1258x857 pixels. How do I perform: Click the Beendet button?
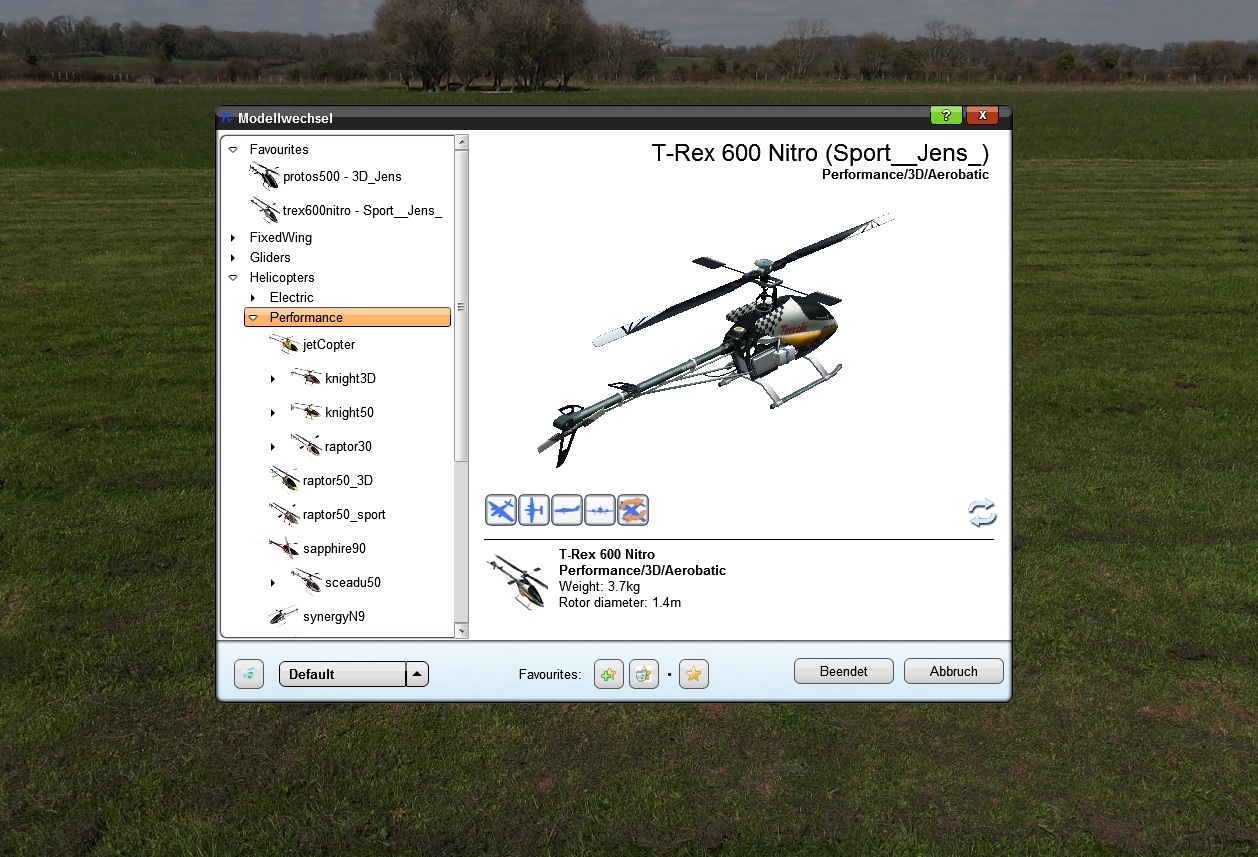(843, 672)
